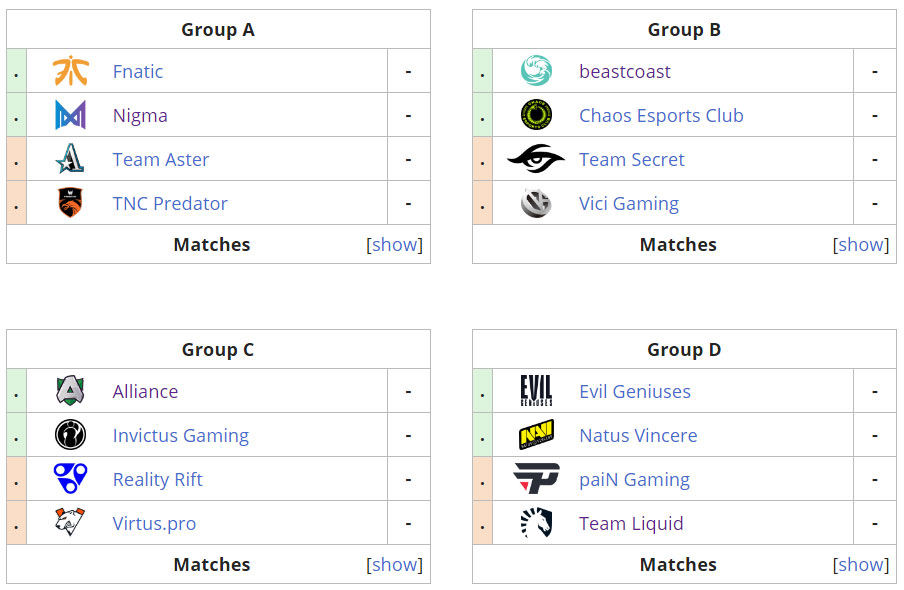The height and width of the screenshot is (590, 904).
Task: Expand the Matches in Group A
Action: (395, 244)
